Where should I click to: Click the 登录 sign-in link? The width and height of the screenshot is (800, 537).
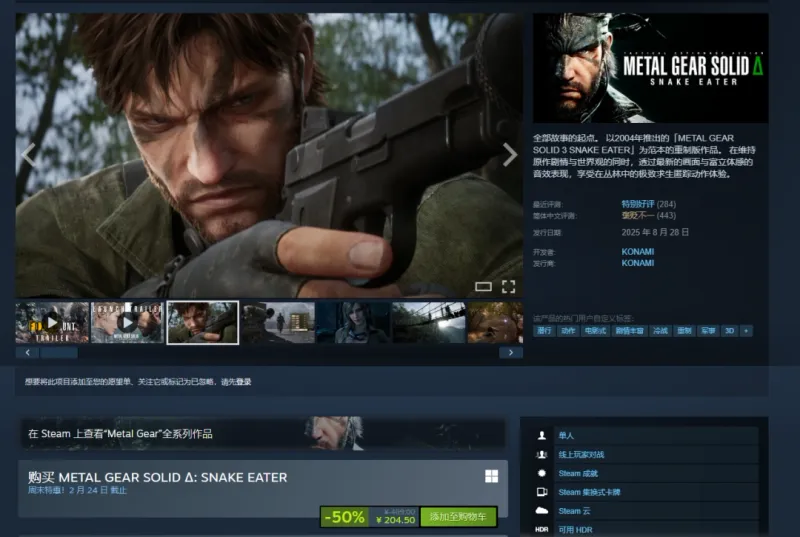click(x=243, y=381)
